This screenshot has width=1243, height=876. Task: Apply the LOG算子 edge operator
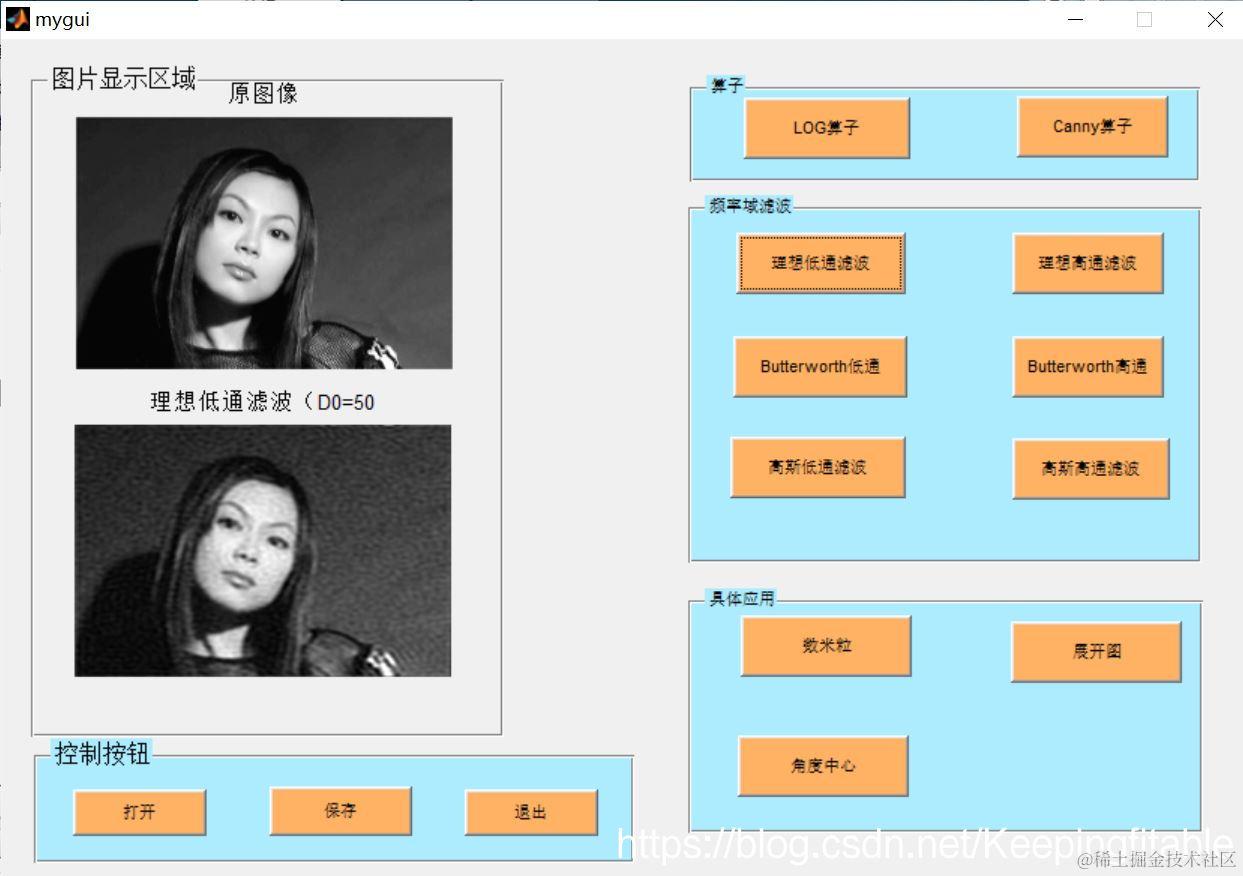click(826, 127)
